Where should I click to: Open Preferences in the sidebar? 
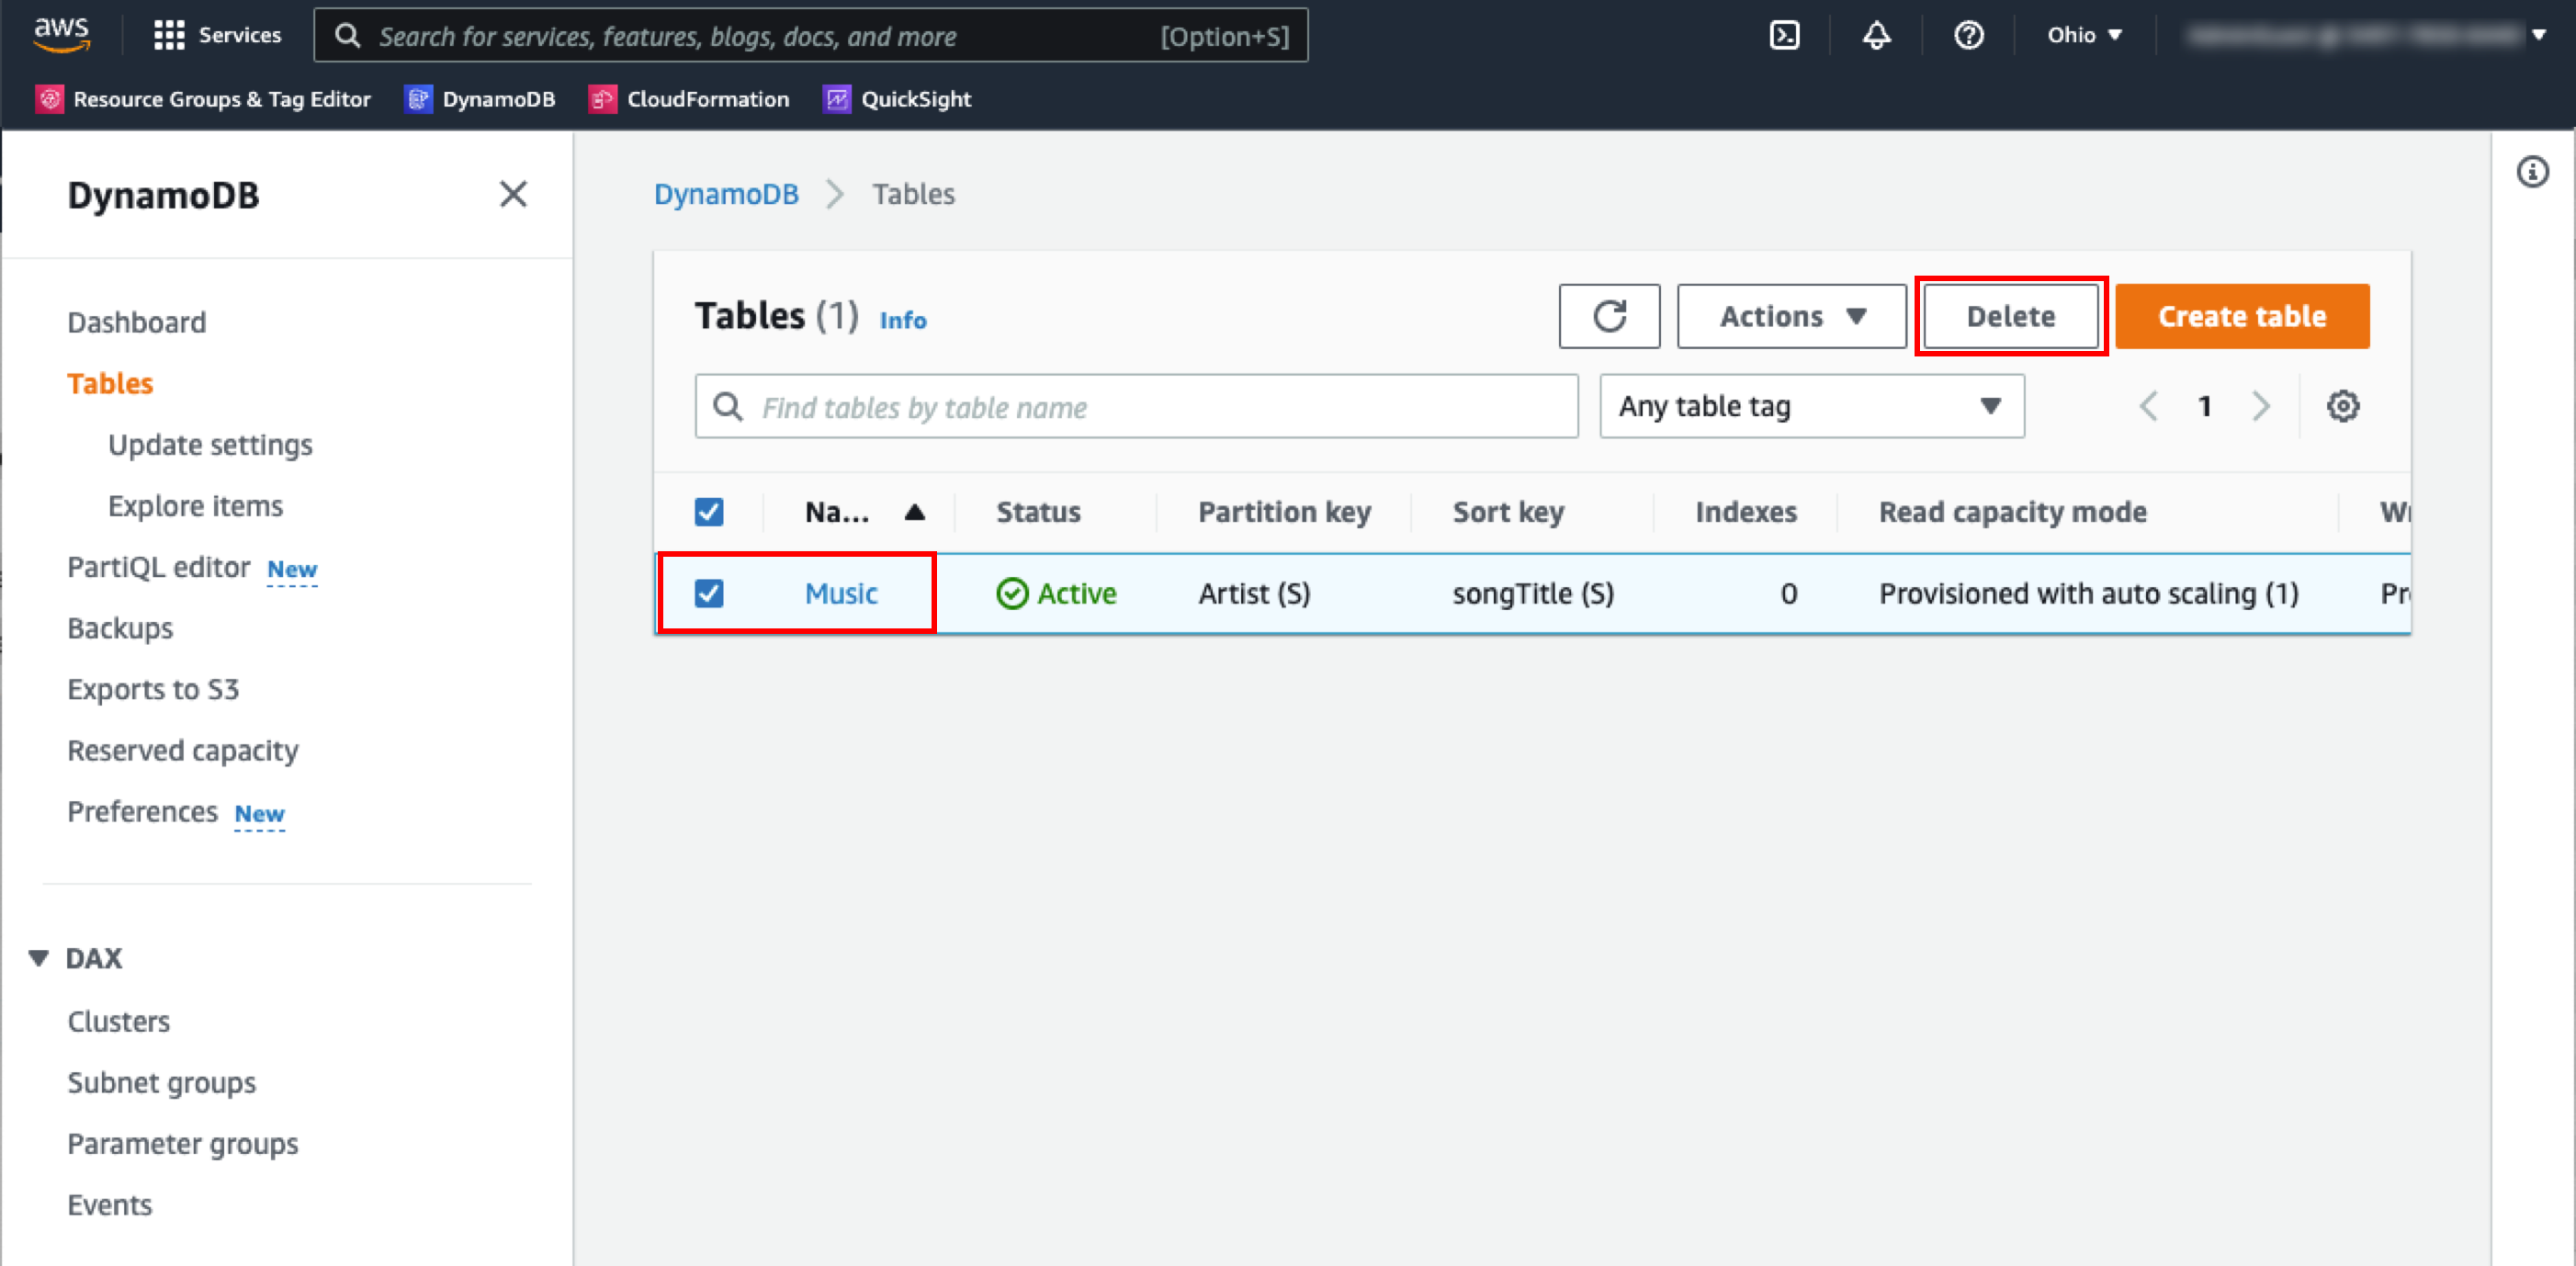click(x=142, y=811)
